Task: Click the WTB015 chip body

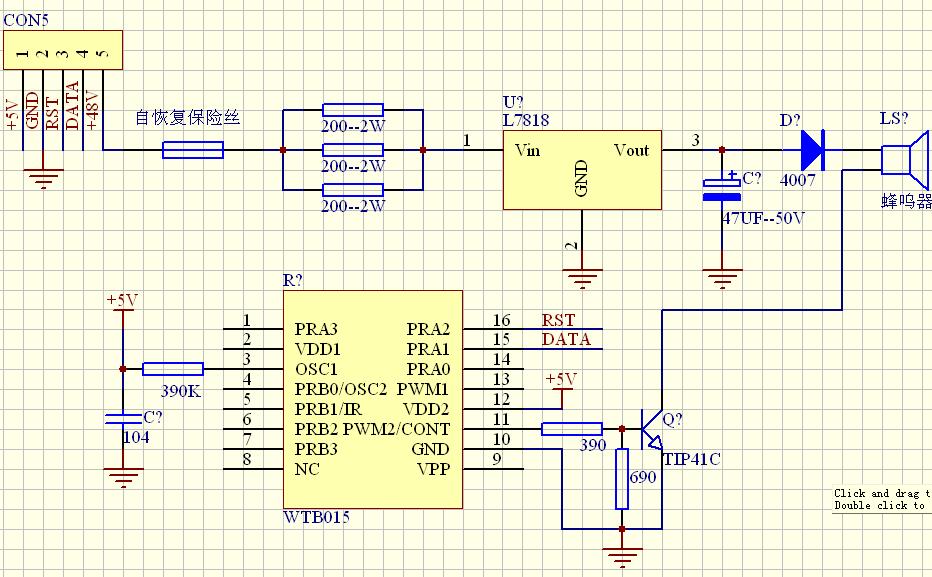Action: click(x=372, y=400)
